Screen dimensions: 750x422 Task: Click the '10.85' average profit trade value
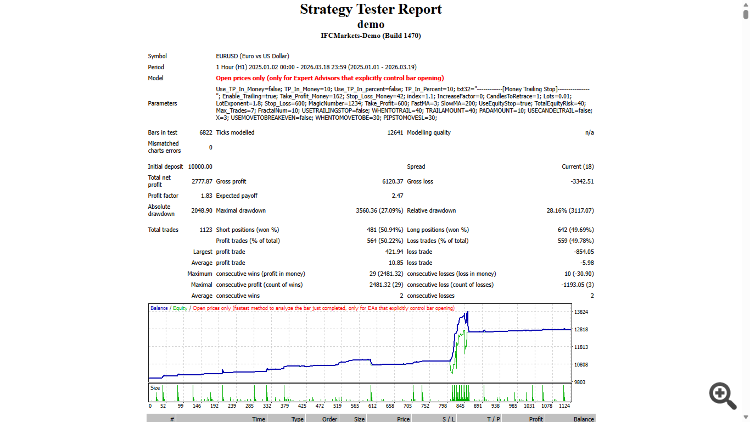(x=396, y=263)
